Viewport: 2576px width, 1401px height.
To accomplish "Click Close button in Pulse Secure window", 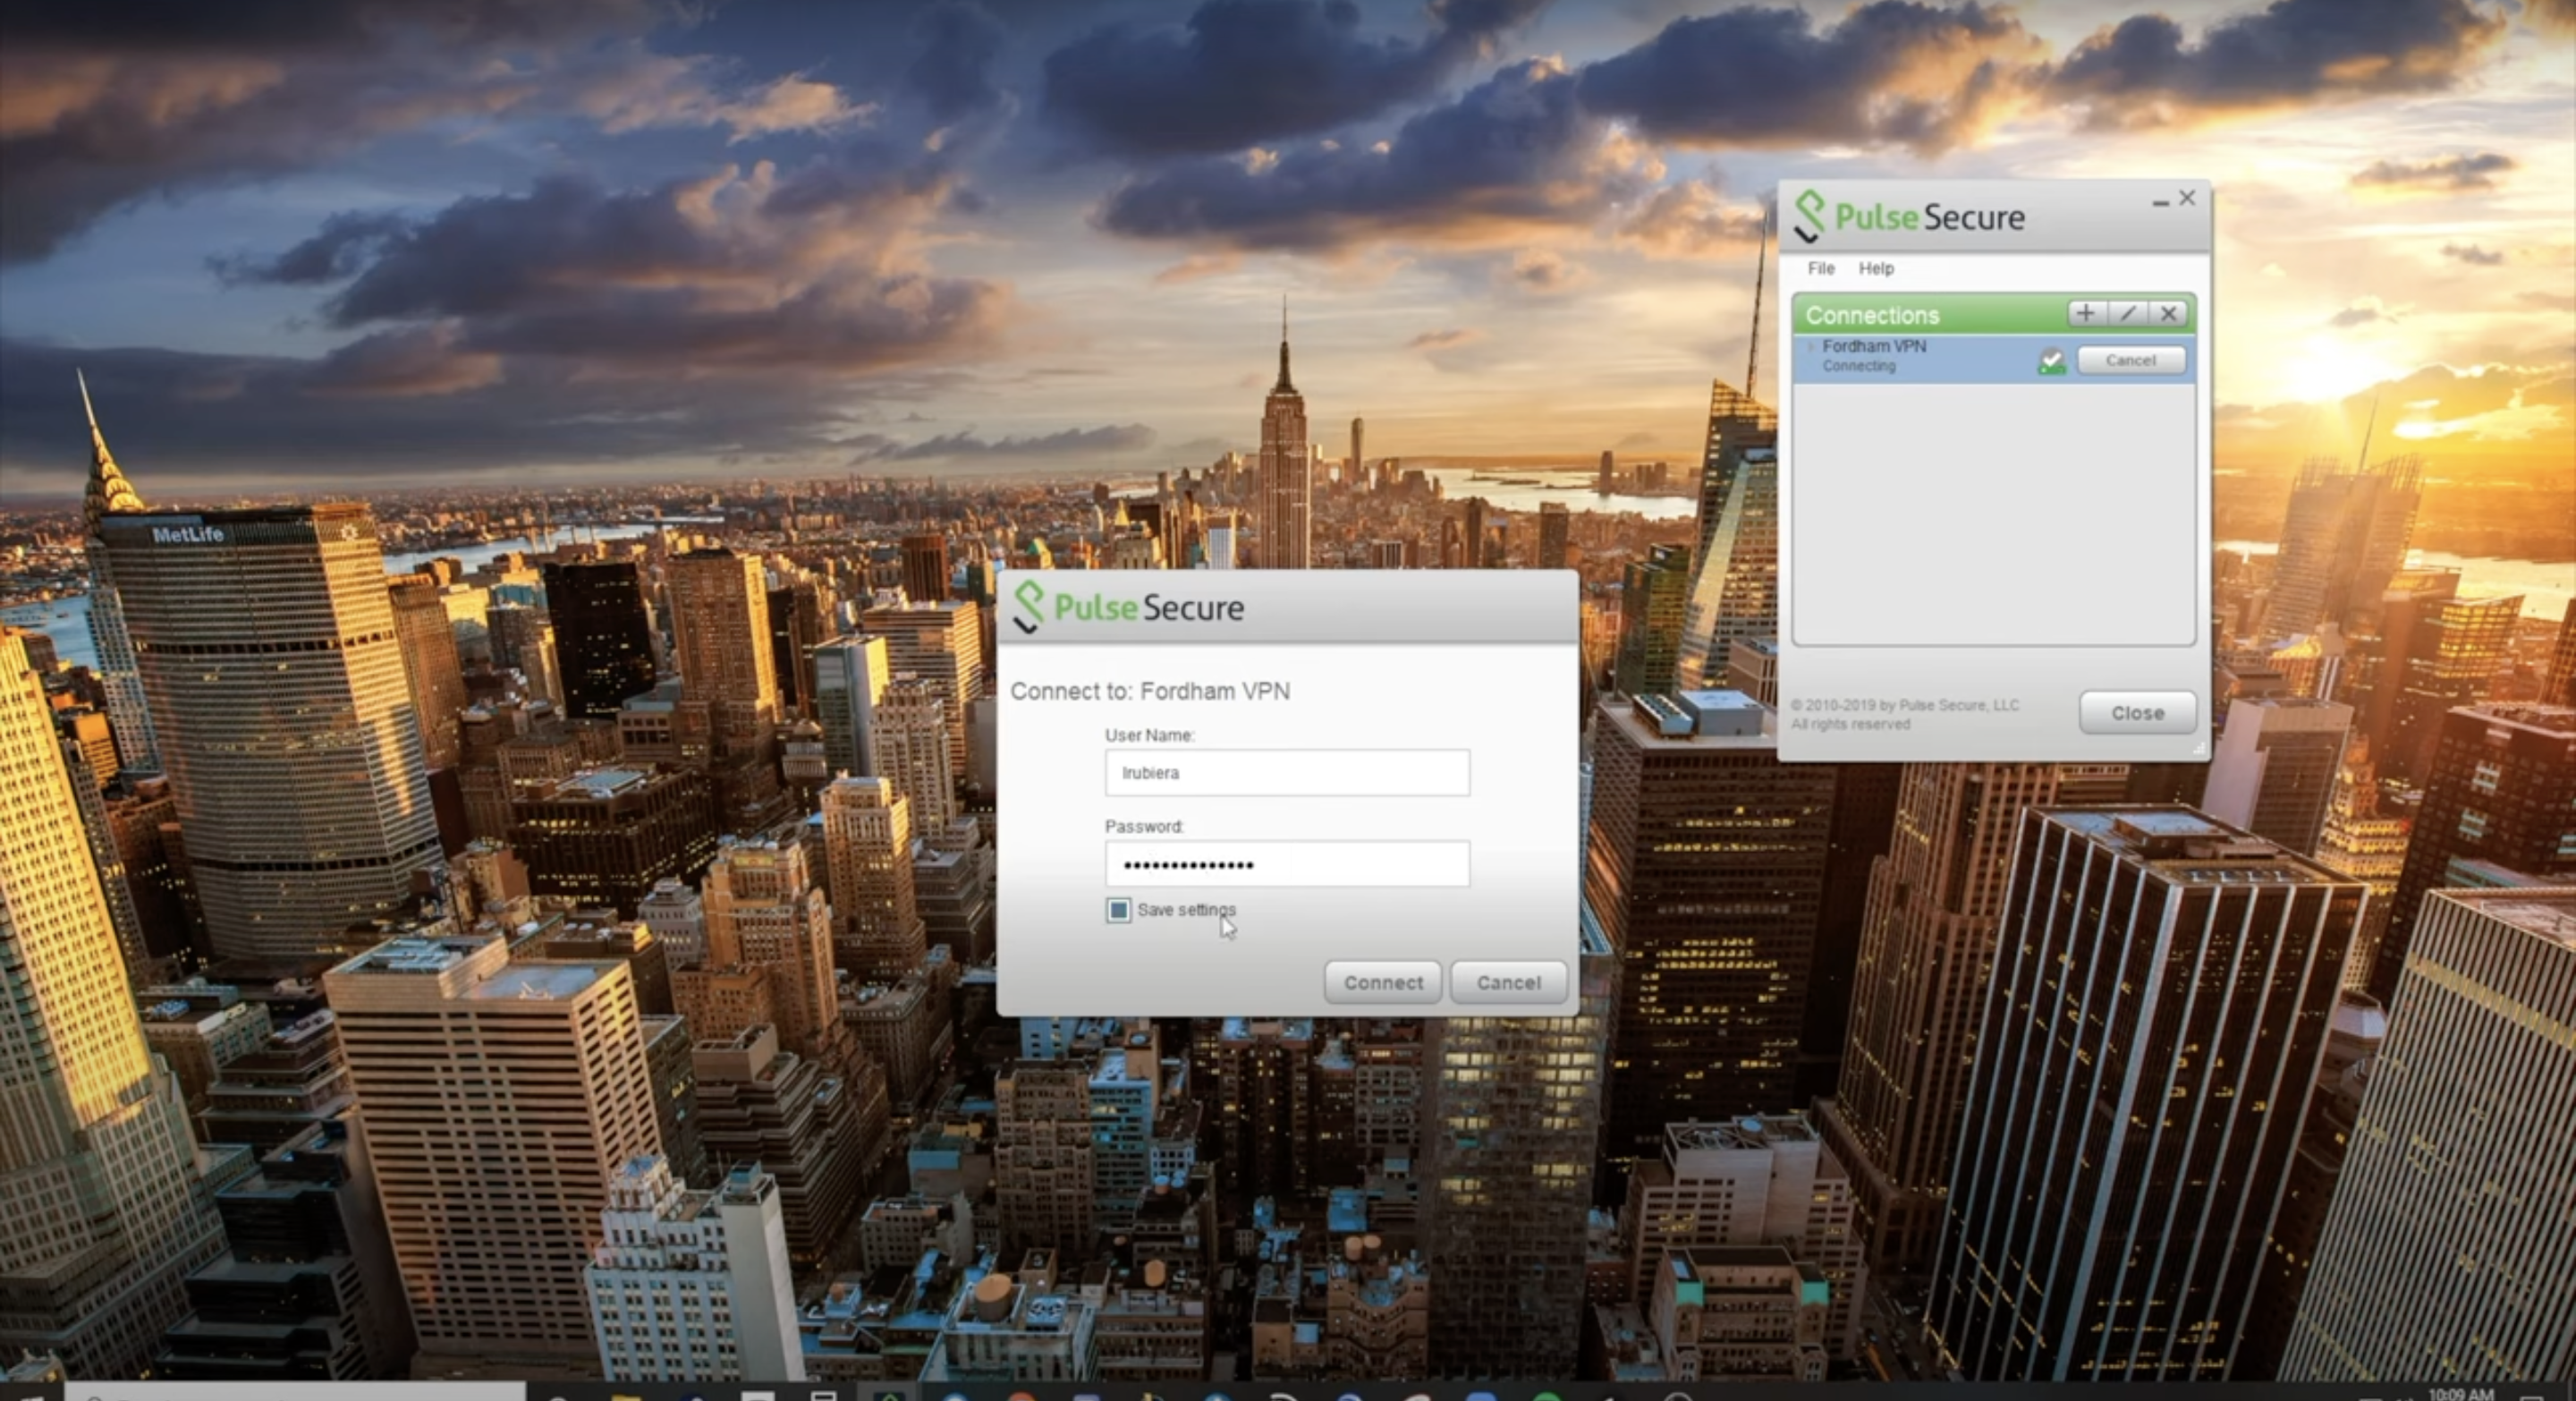I will tap(2138, 713).
